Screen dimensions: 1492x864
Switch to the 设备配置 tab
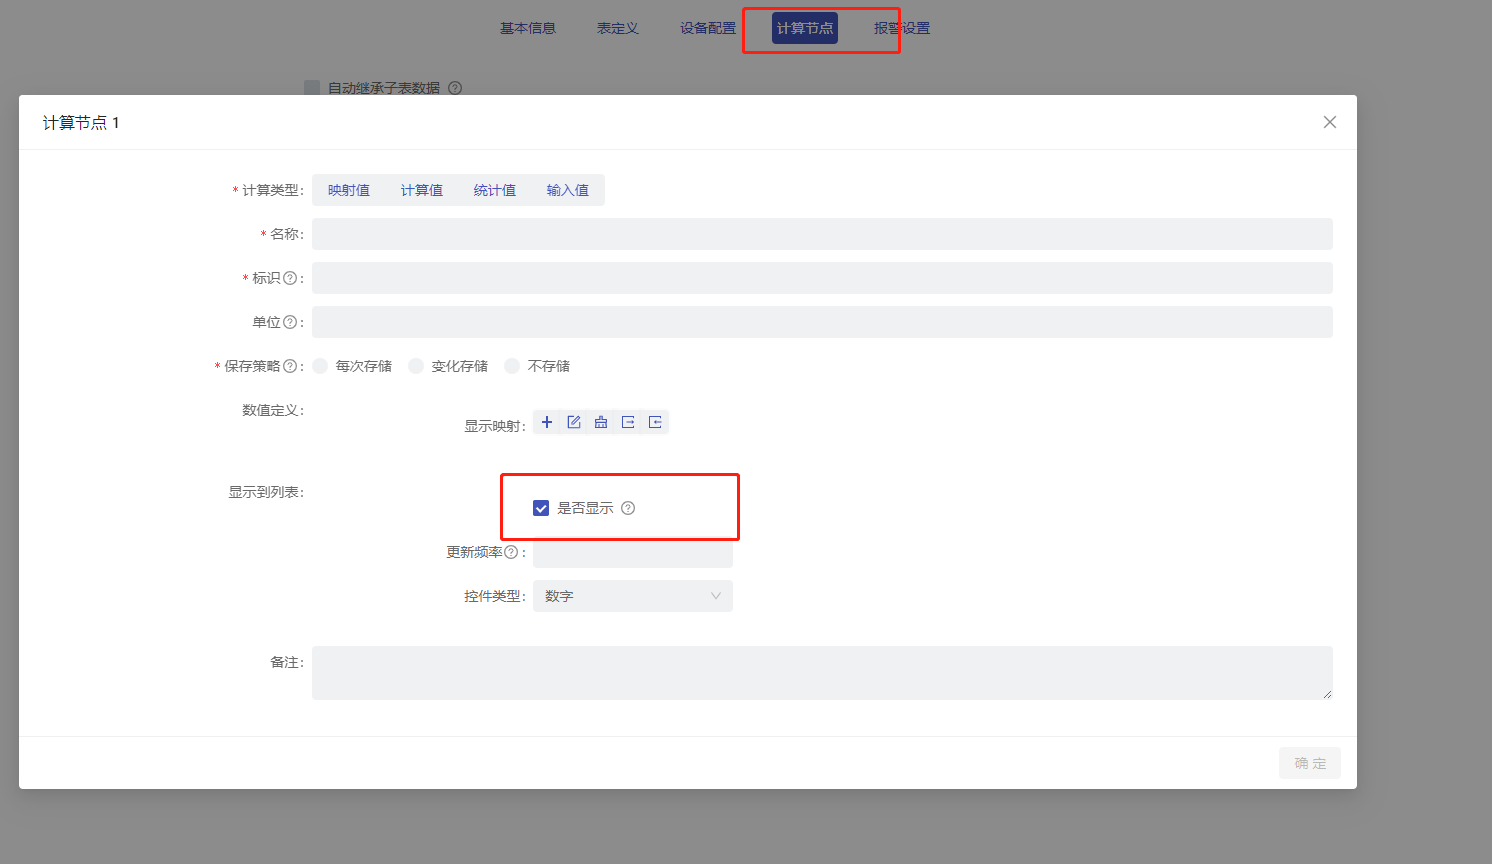[708, 28]
